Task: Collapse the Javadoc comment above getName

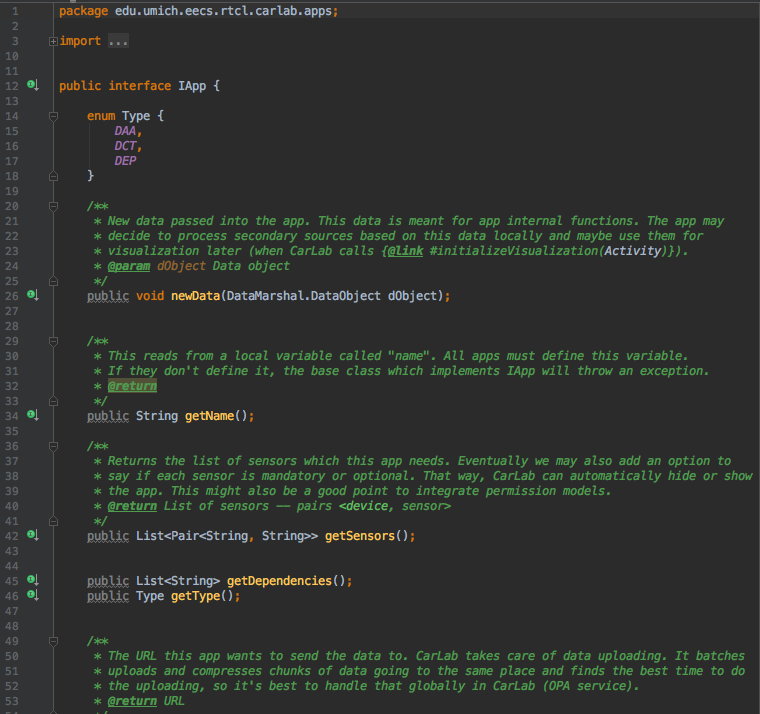Action: pyautogui.click(x=53, y=341)
